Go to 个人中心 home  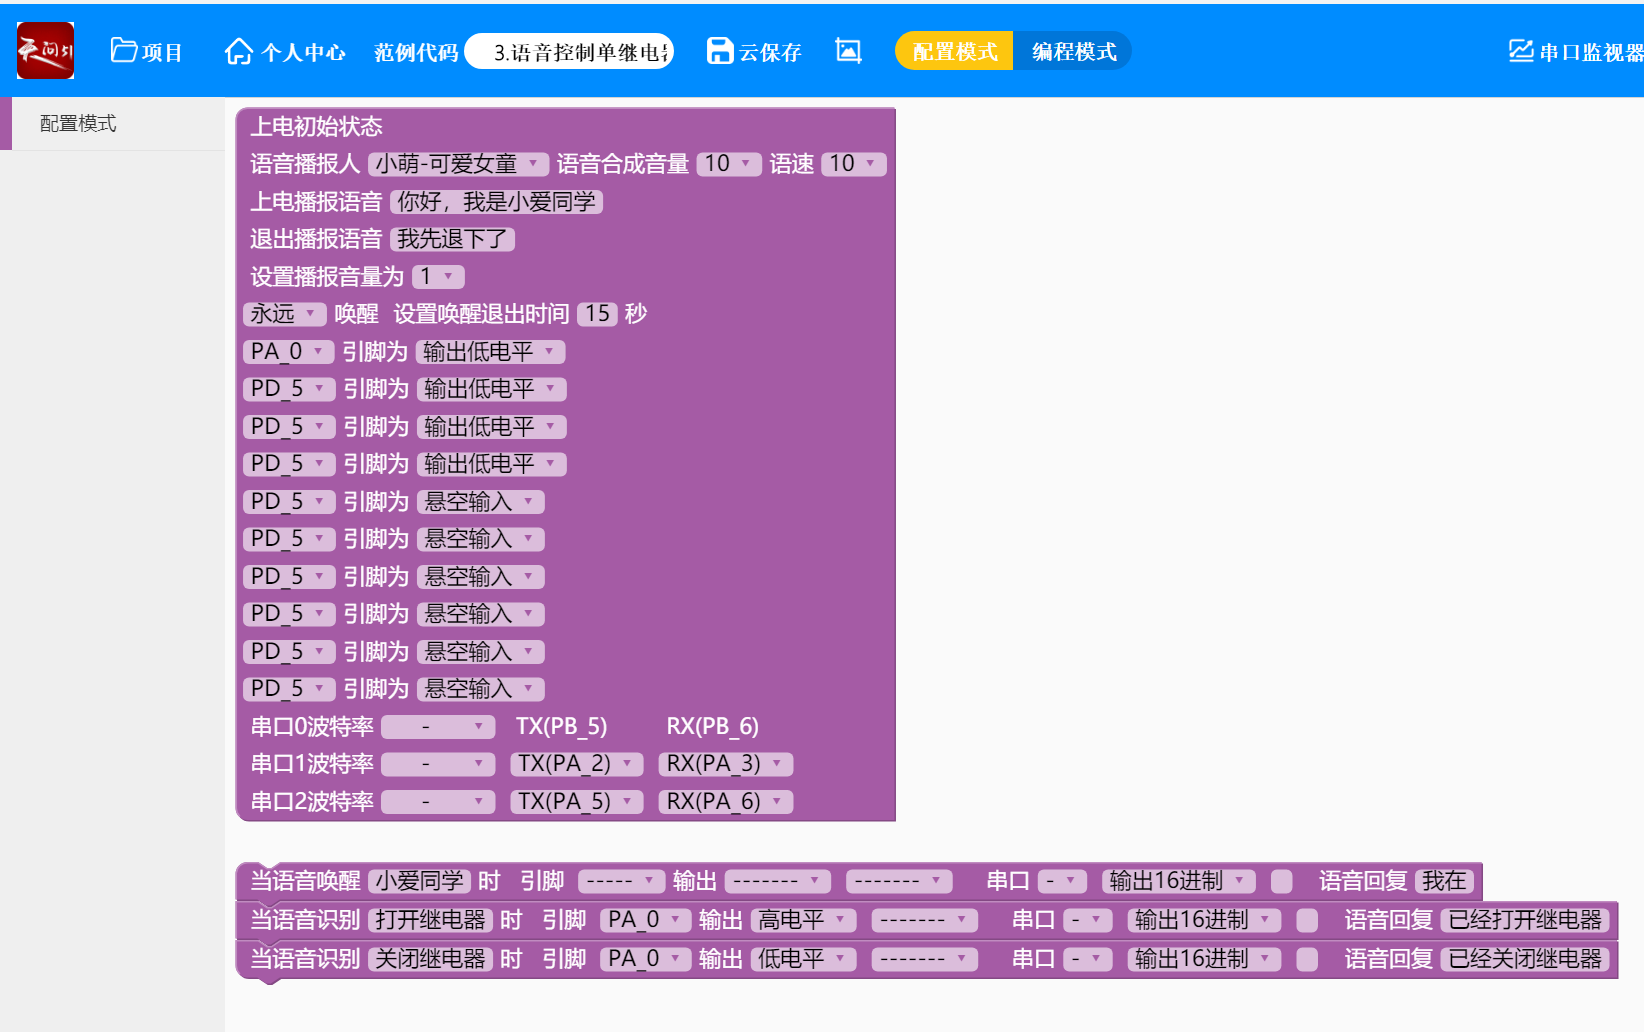tap(285, 51)
